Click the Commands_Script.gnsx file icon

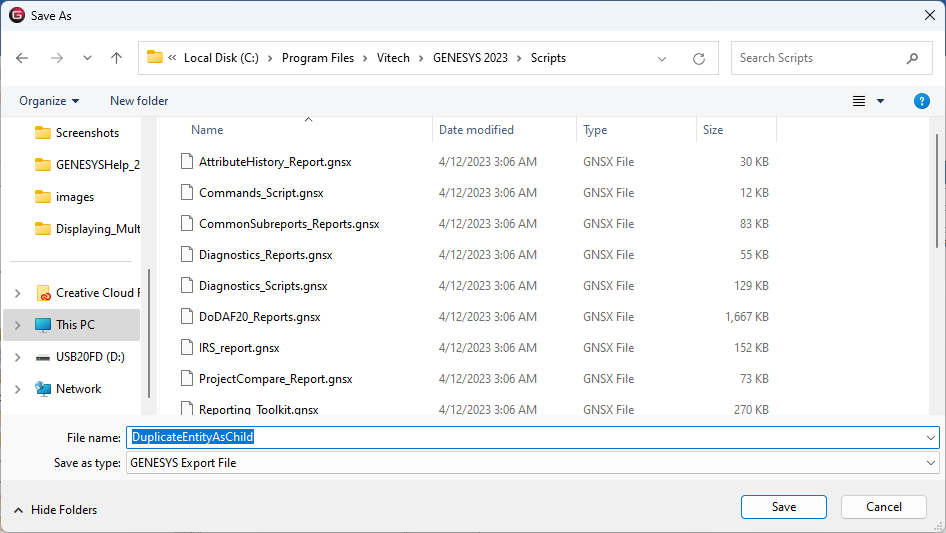coord(185,193)
